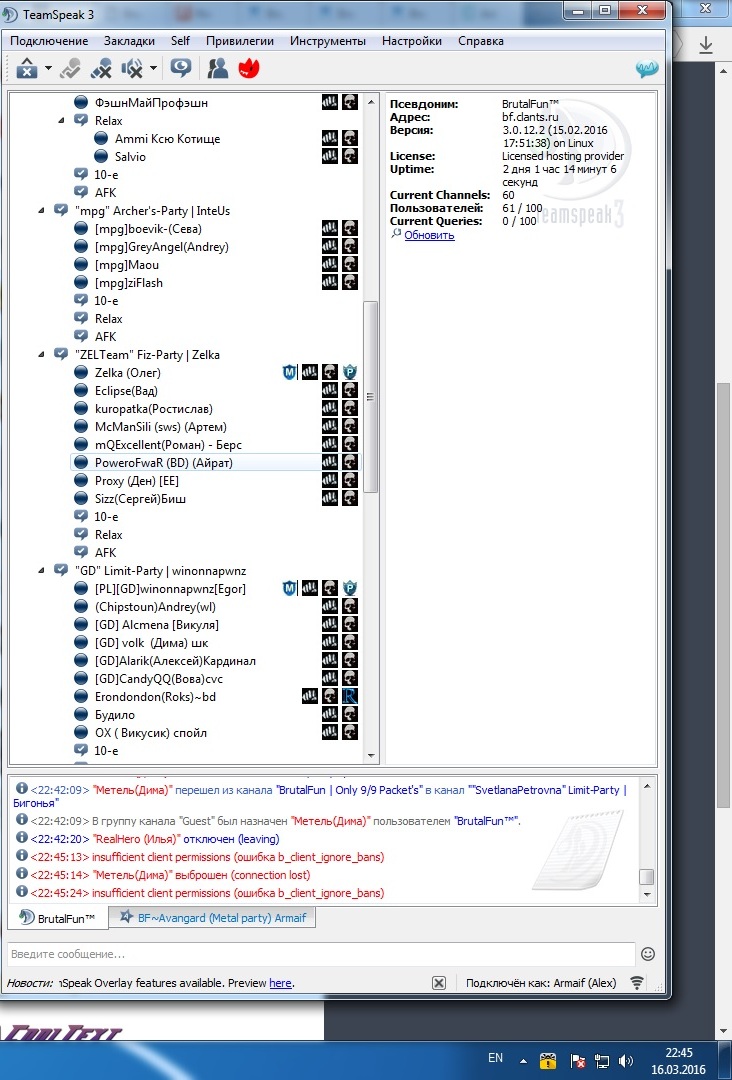
Task: Open the Закладки menu
Action: [x=129, y=41]
